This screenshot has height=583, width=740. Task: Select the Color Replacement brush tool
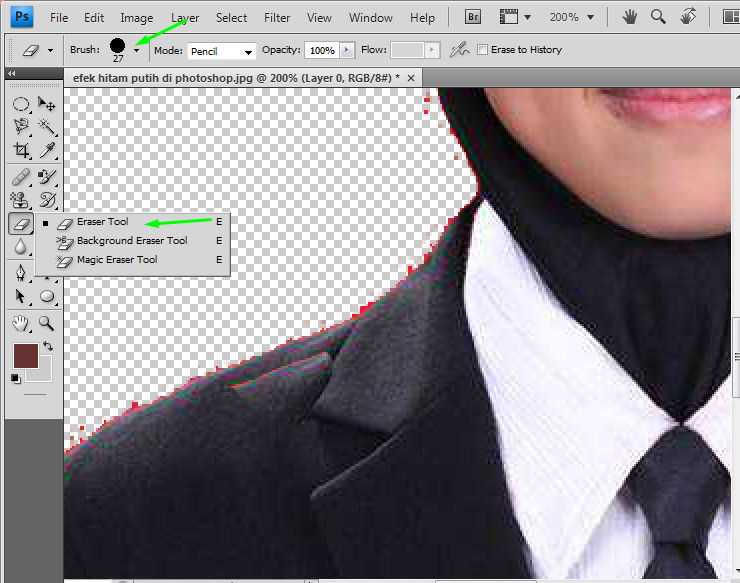click(x=47, y=177)
